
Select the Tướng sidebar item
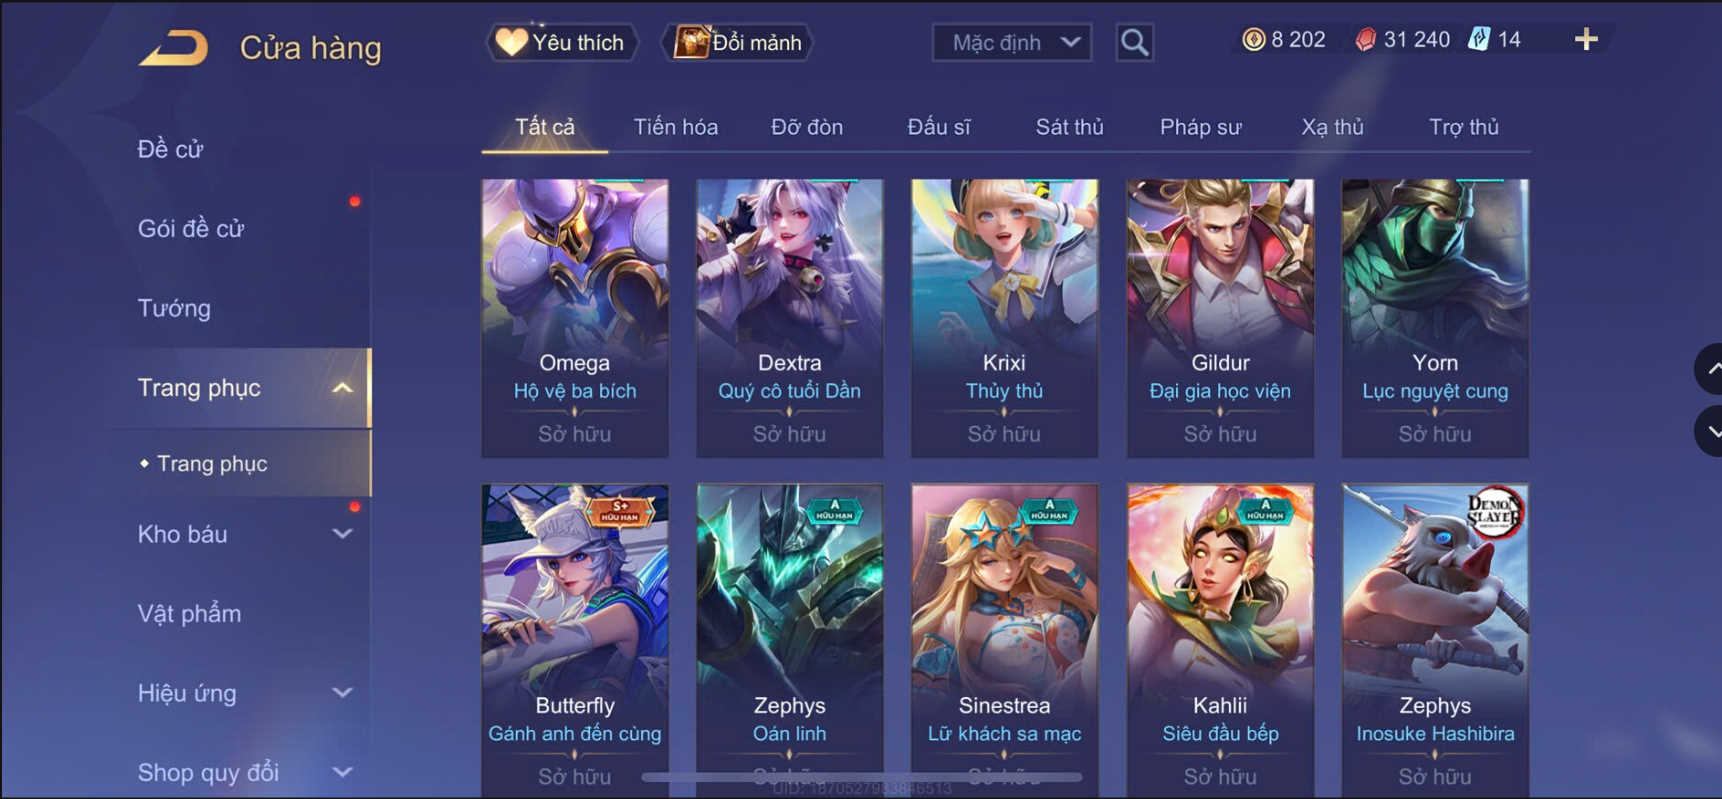tap(174, 308)
